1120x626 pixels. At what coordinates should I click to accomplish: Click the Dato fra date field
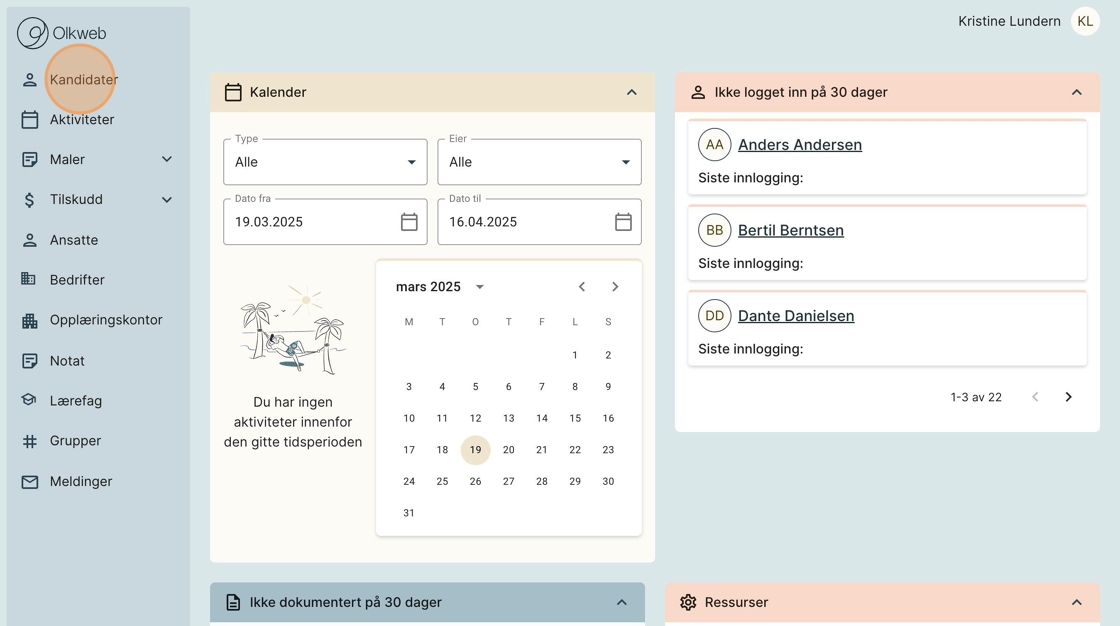pyautogui.click(x=325, y=222)
